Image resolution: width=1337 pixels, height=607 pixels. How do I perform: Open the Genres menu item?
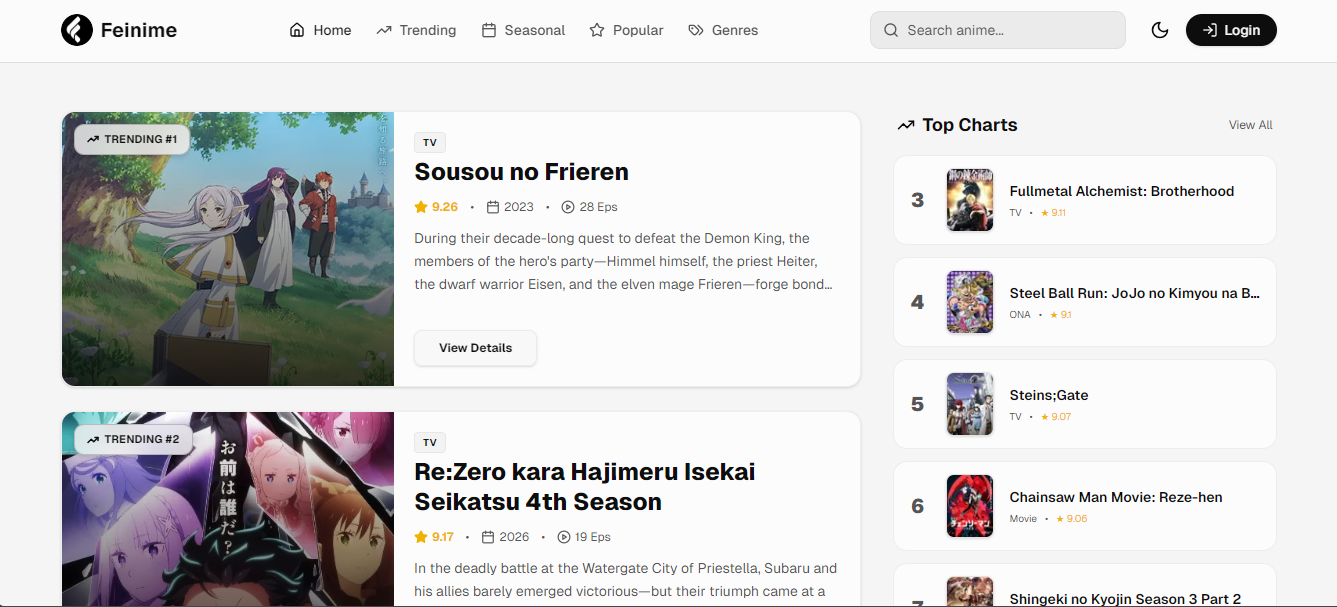pyautogui.click(x=723, y=30)
